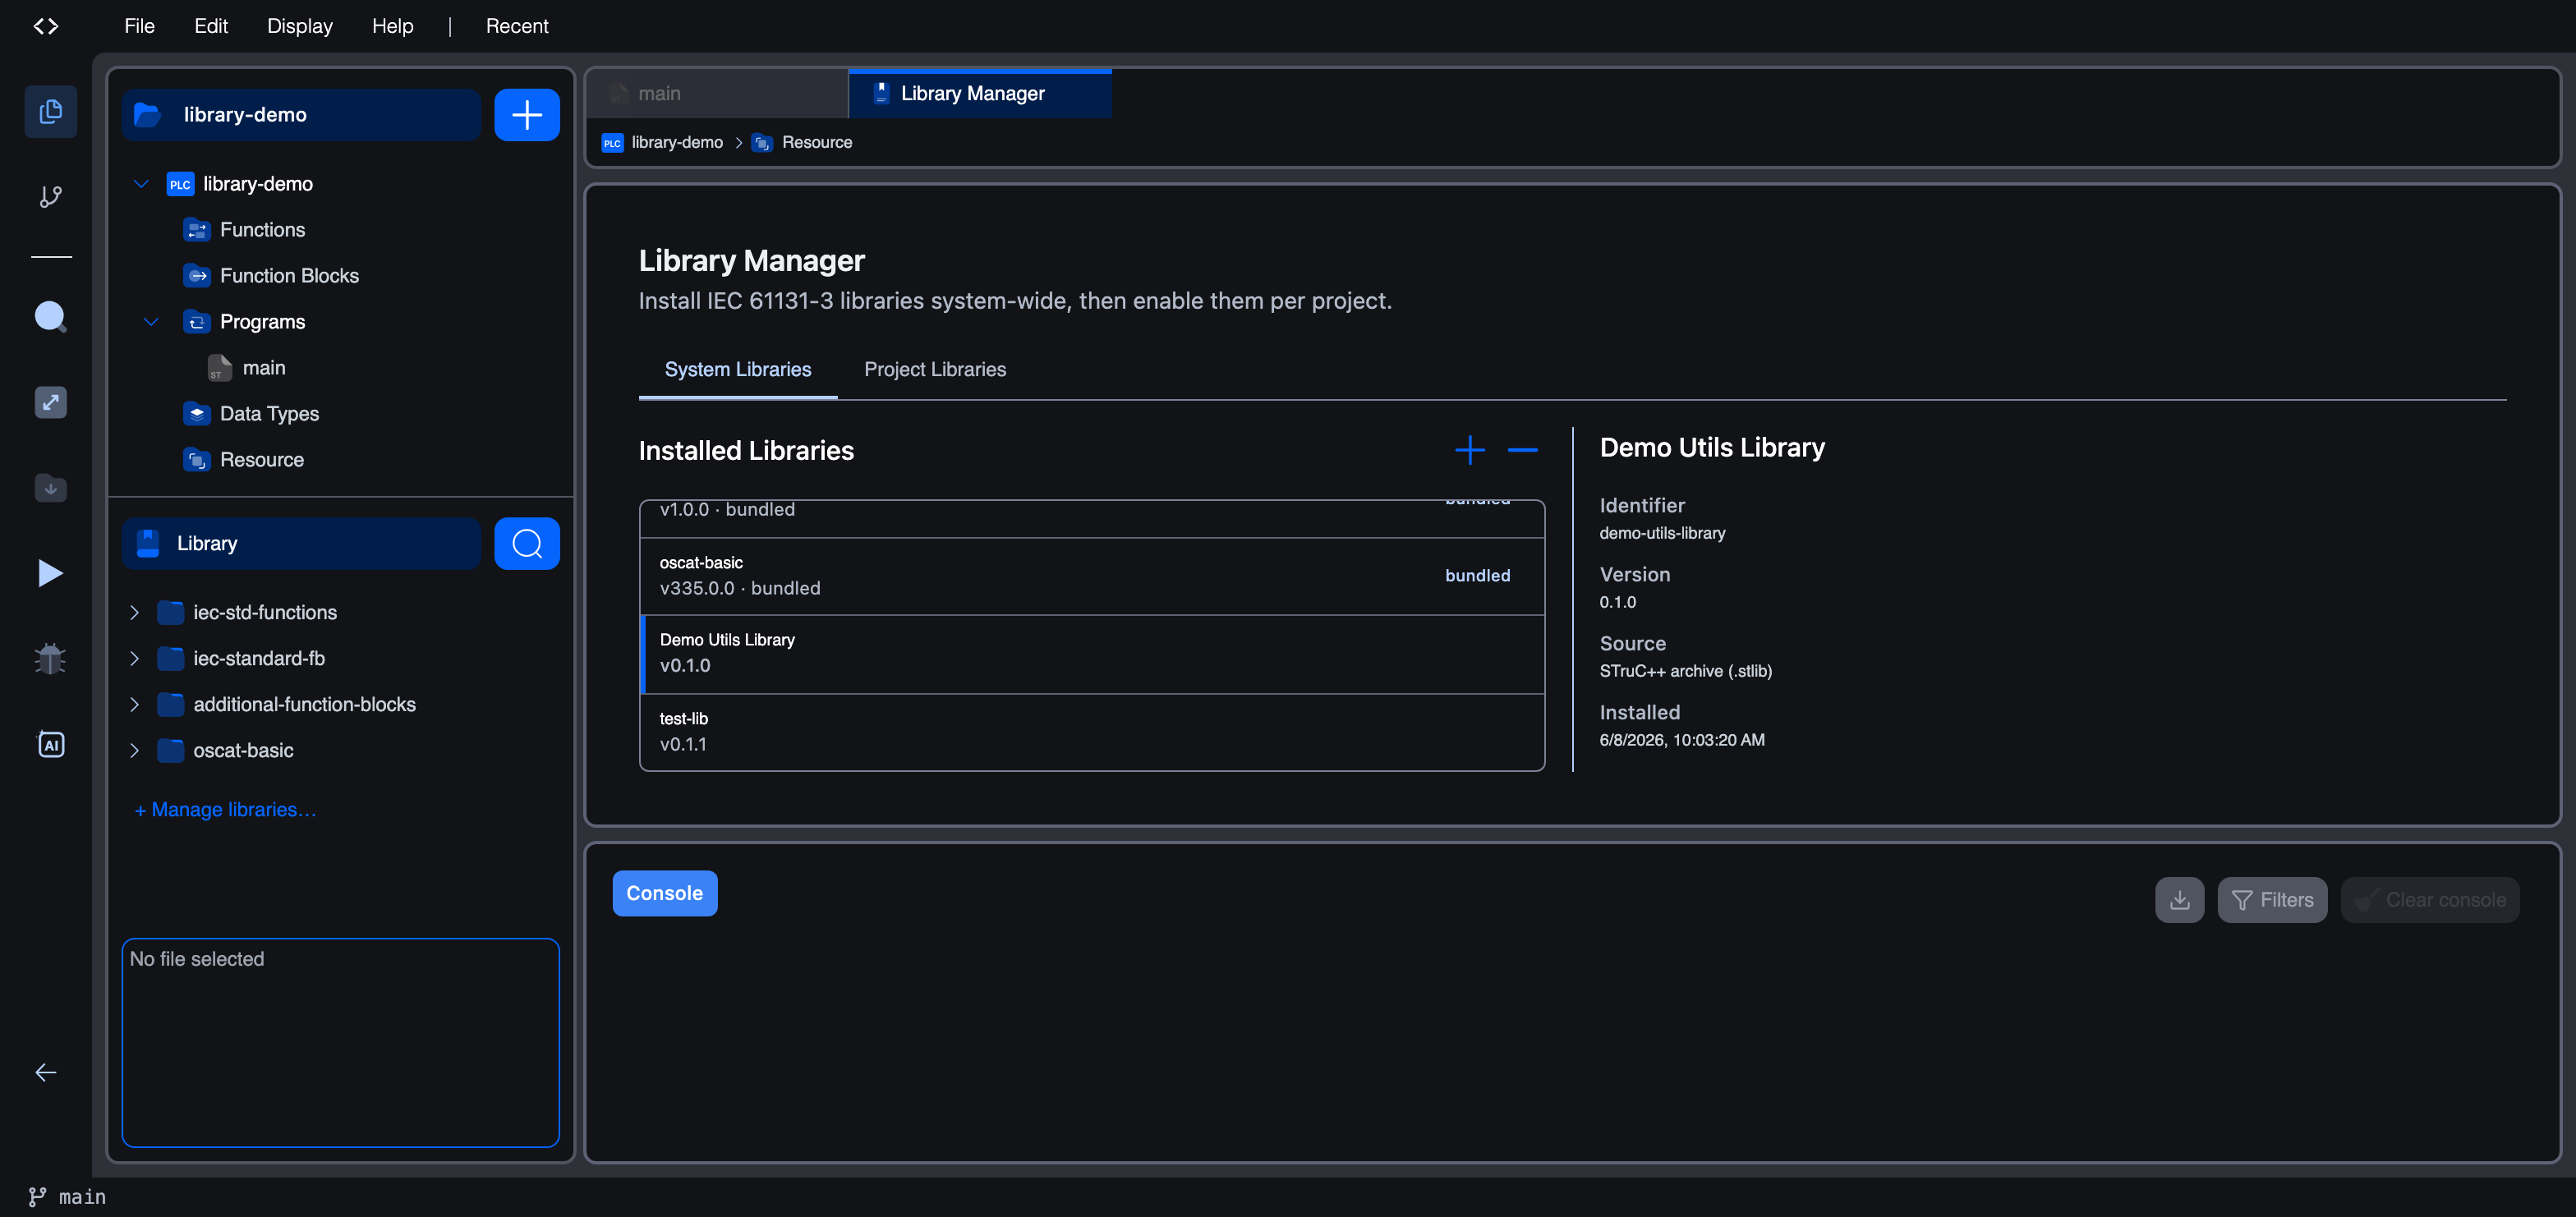Image resolution: width=2576 pixels, height=1217 pixels.
Task: Click the search magnifier sidebar icon
Action: (x=50, y=317)
